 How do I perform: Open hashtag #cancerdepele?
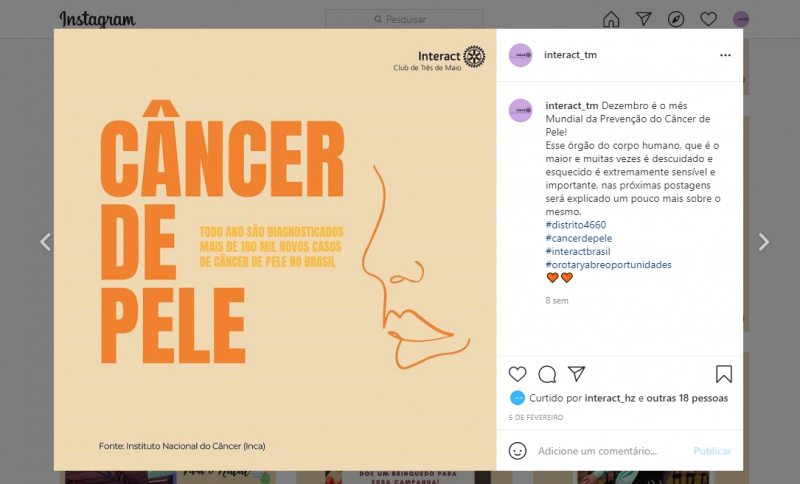(x=579, y=238)
